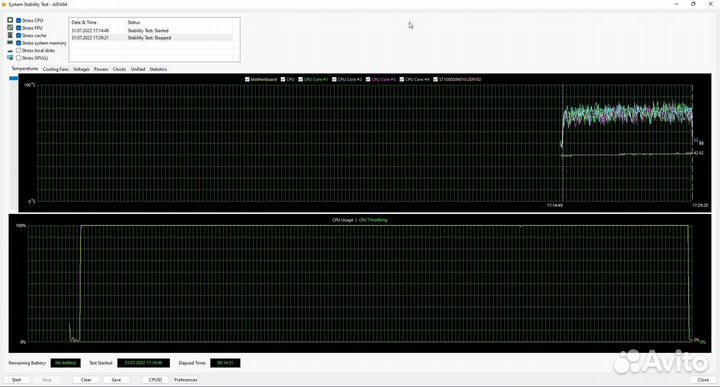
Task: Uncheck the Stress FPU checkbox
Action: (19, 28)
